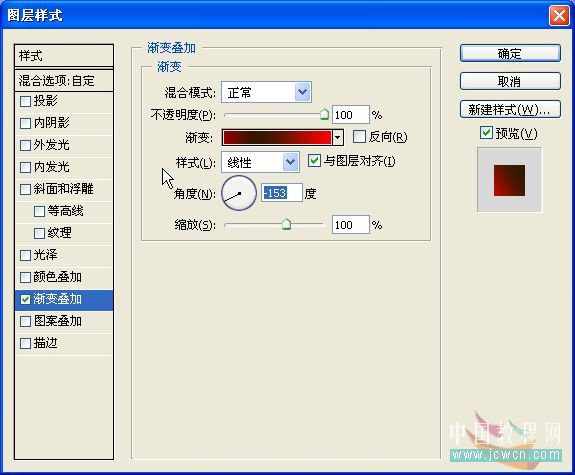This screenshot has height=475, width=575.
Task: Close the 图层样式 dialog
Action: click(559, 16)
